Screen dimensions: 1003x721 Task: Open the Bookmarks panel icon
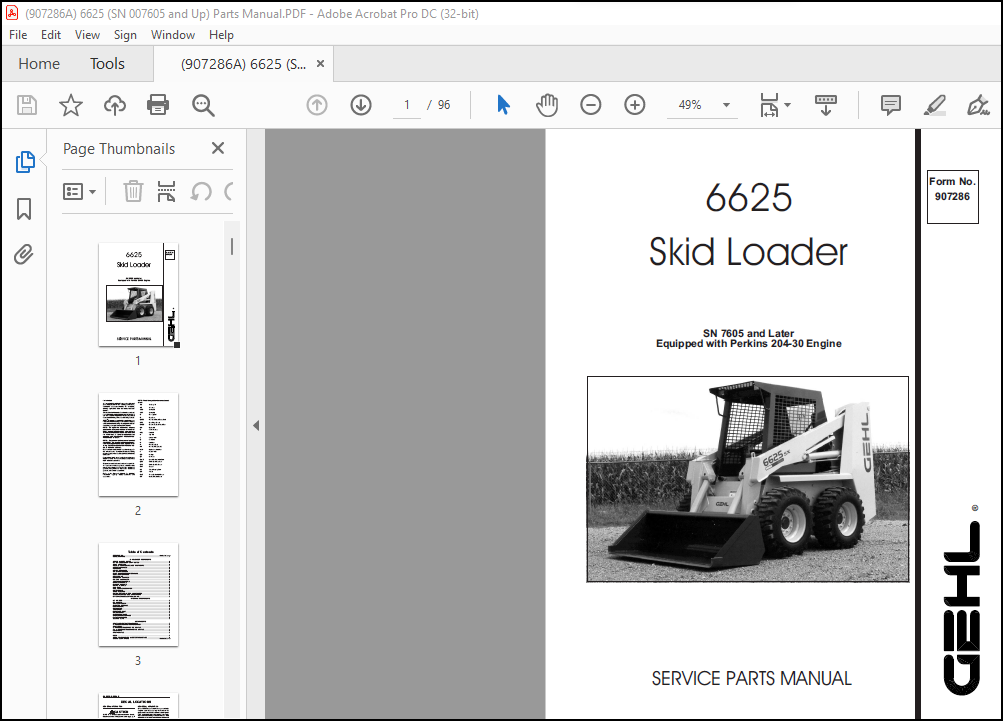tap(24, 209)
